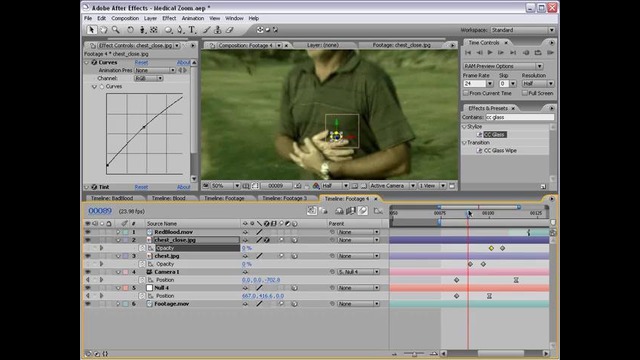Open the Composition menu
This screenshot has height=360, width=640.
click(x=125, y=18)
